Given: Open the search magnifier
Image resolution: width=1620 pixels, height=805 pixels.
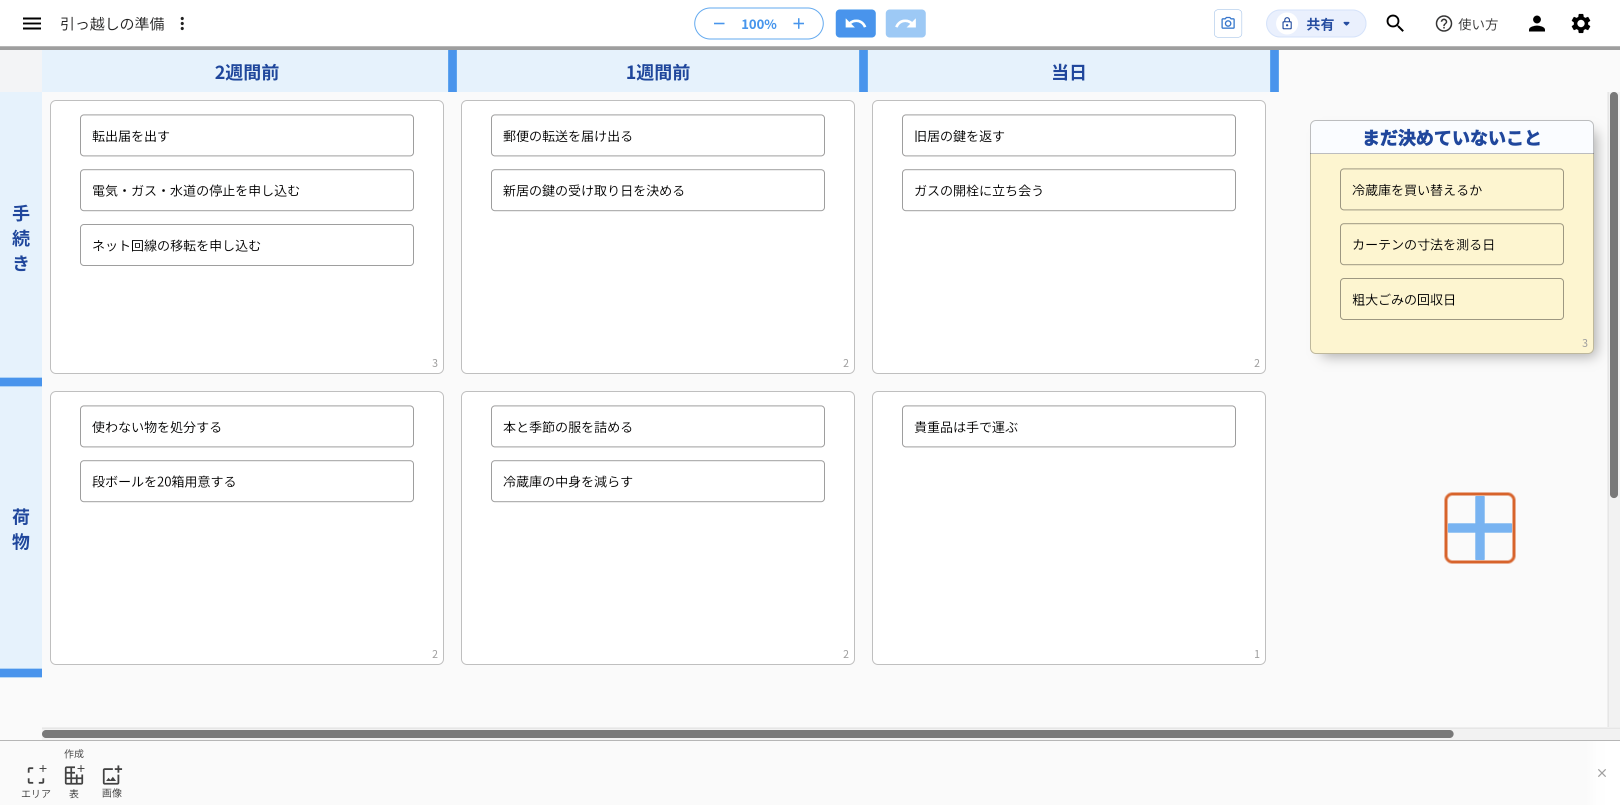Looking at the screenshot, I should point(1395,23).
